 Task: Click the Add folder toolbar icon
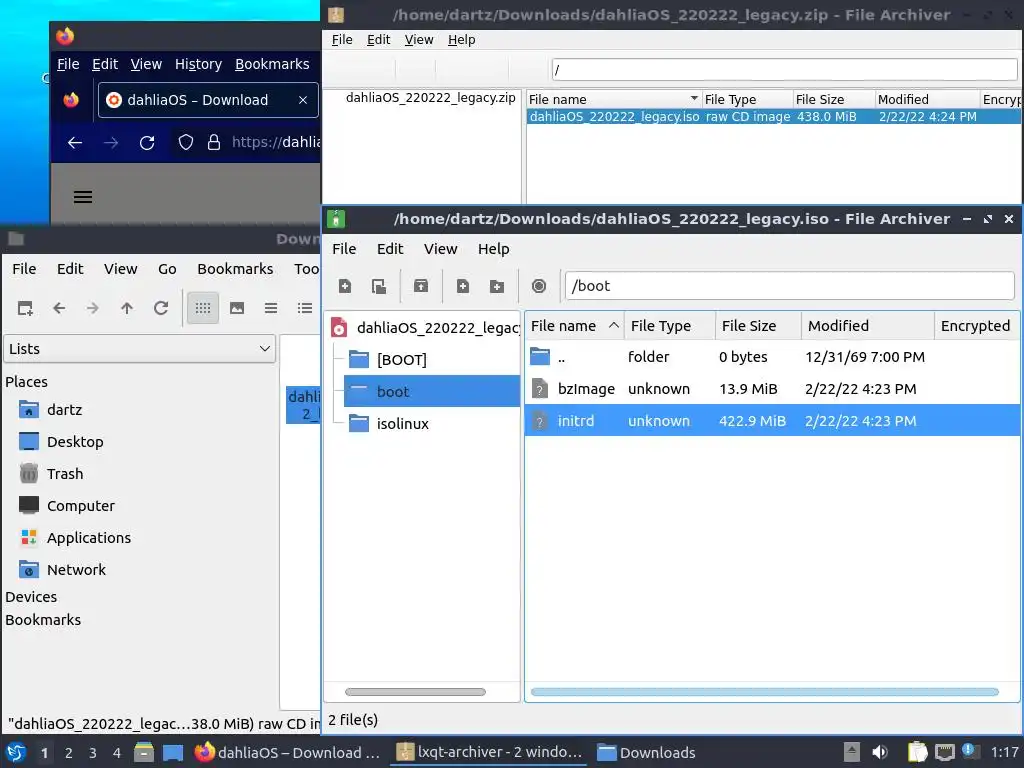coord(497,286)
